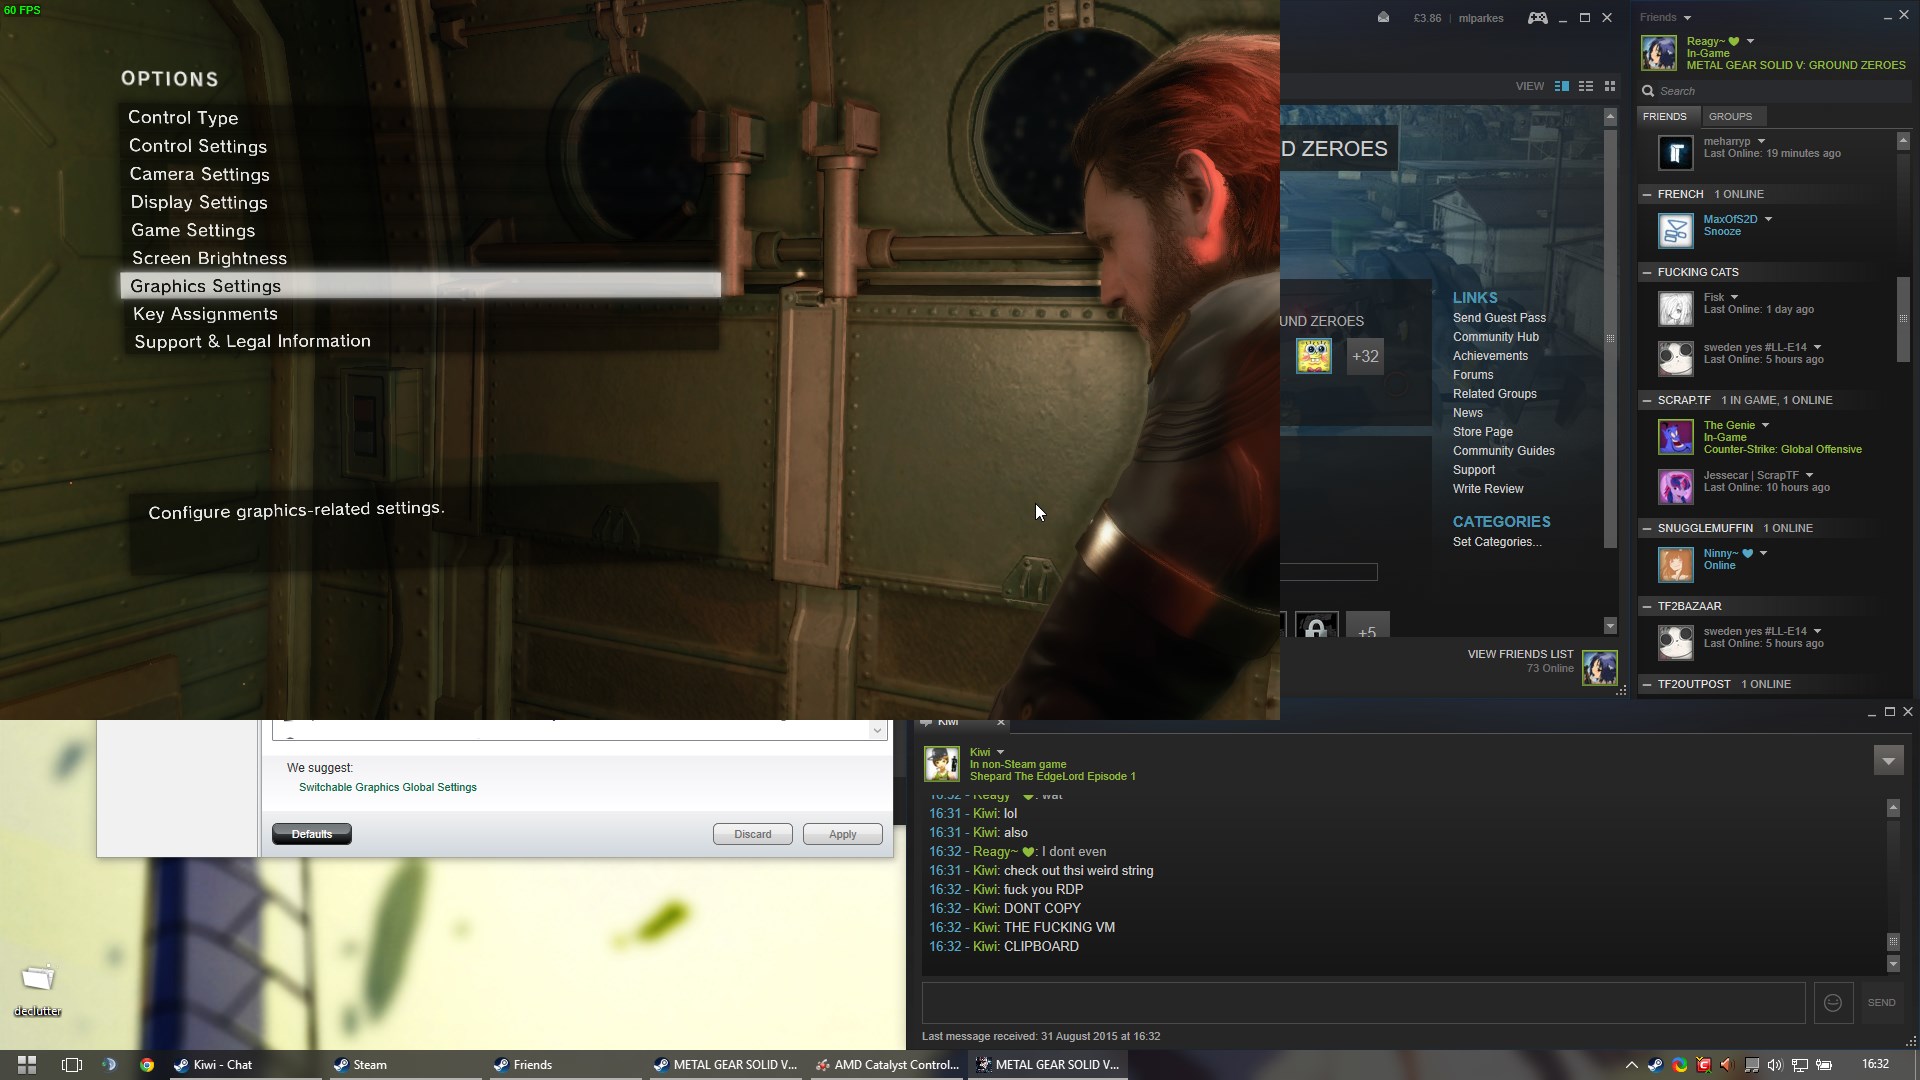Open large dropdown button in chat window
The image size is (1920, 1080).
click(x=1888, y=761)
